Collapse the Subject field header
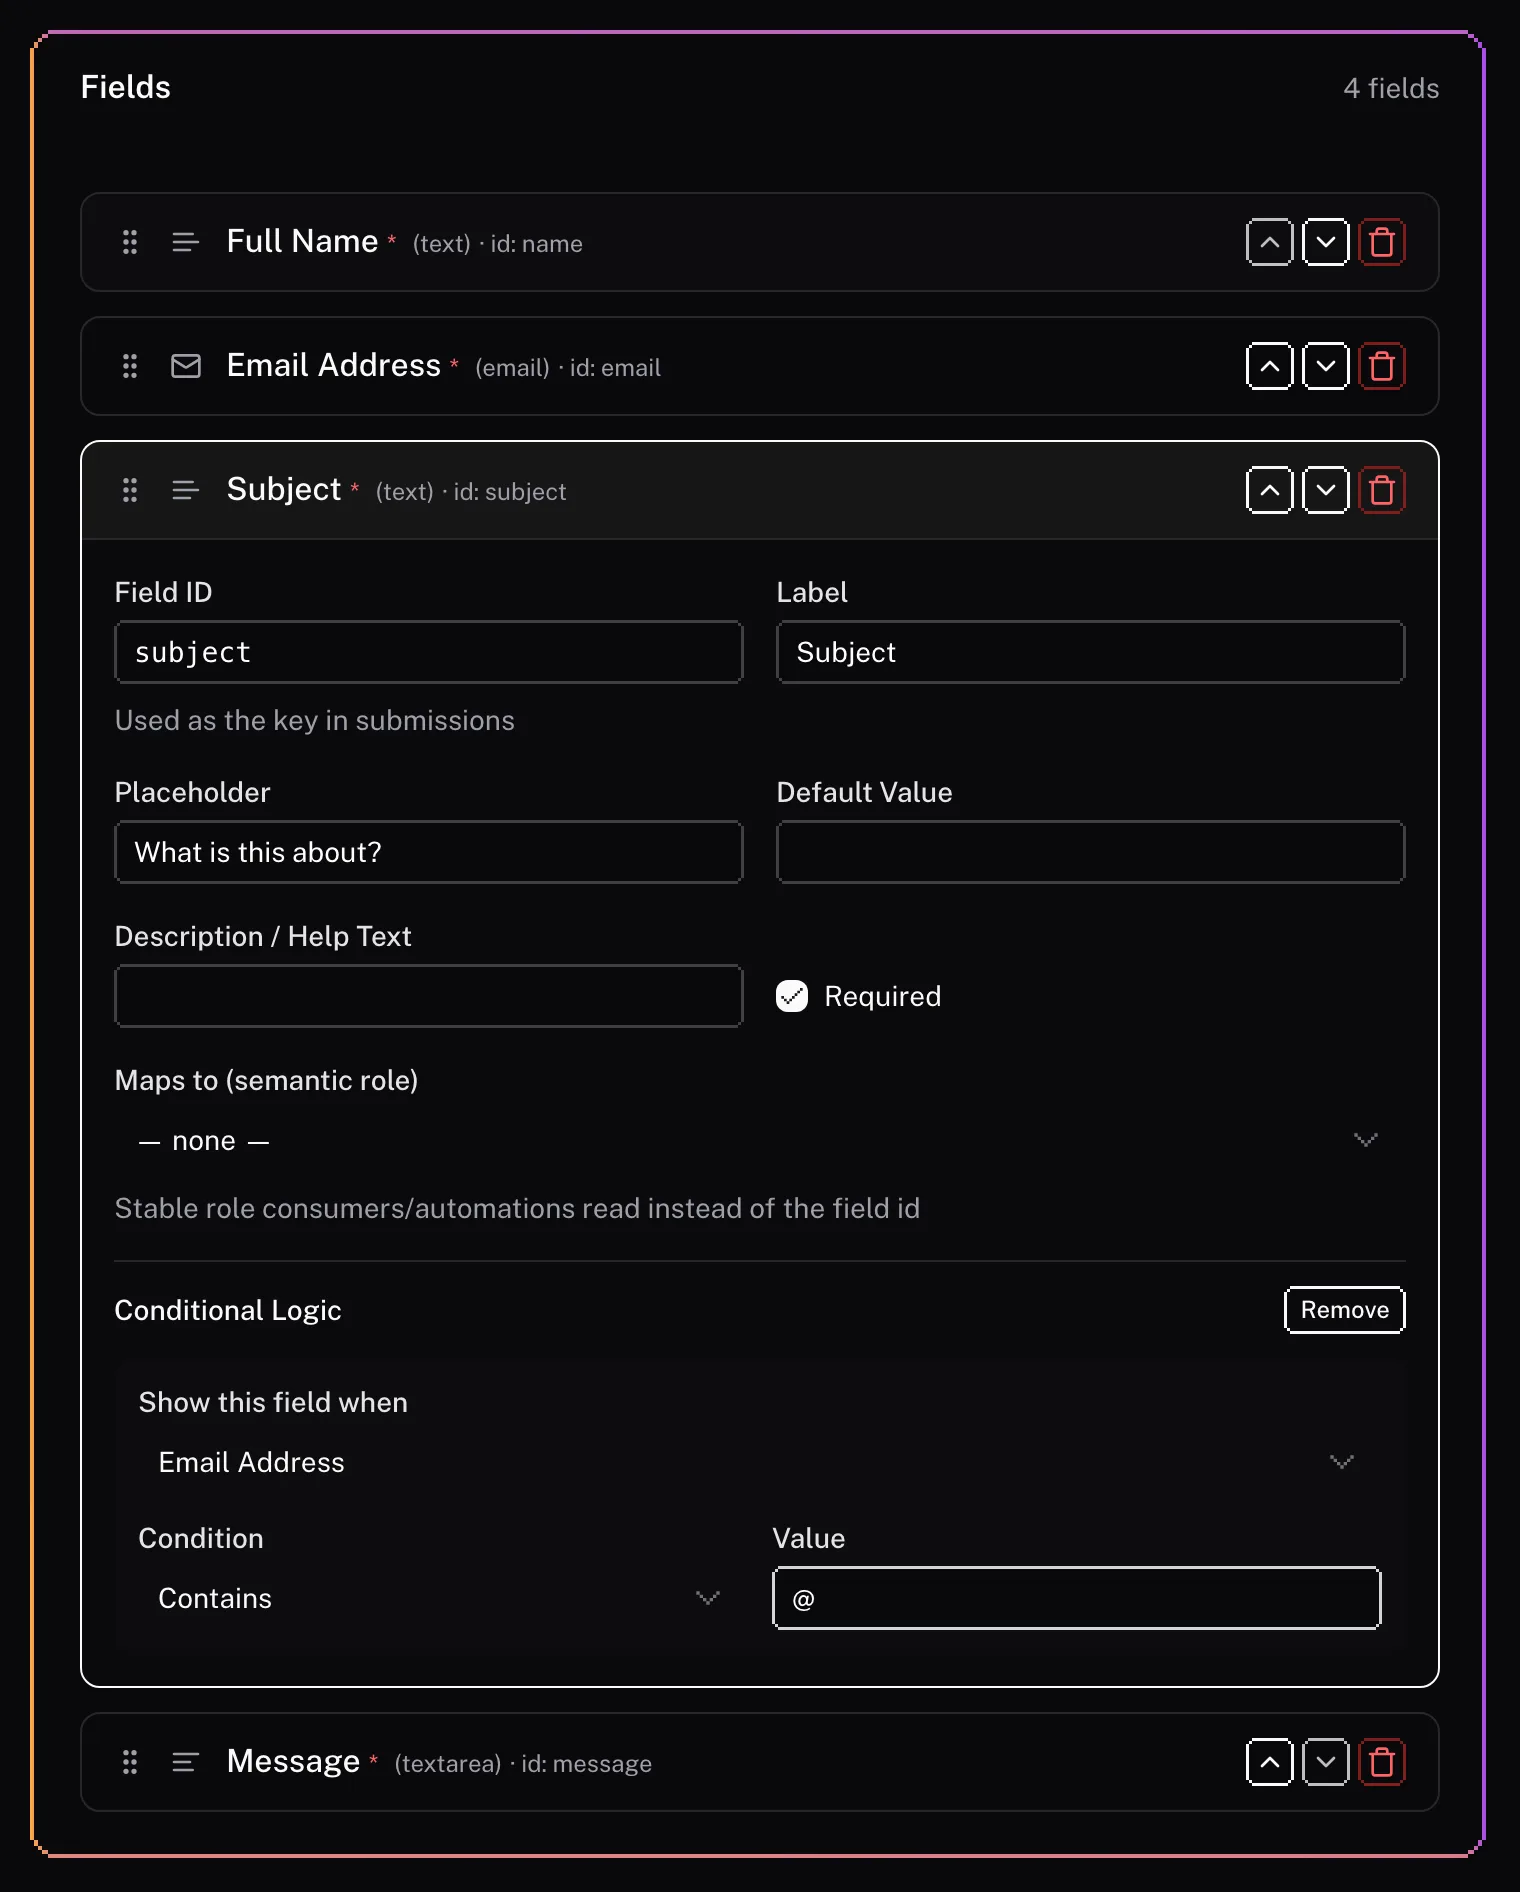The image size is (1520, 1892). [760, 490]
